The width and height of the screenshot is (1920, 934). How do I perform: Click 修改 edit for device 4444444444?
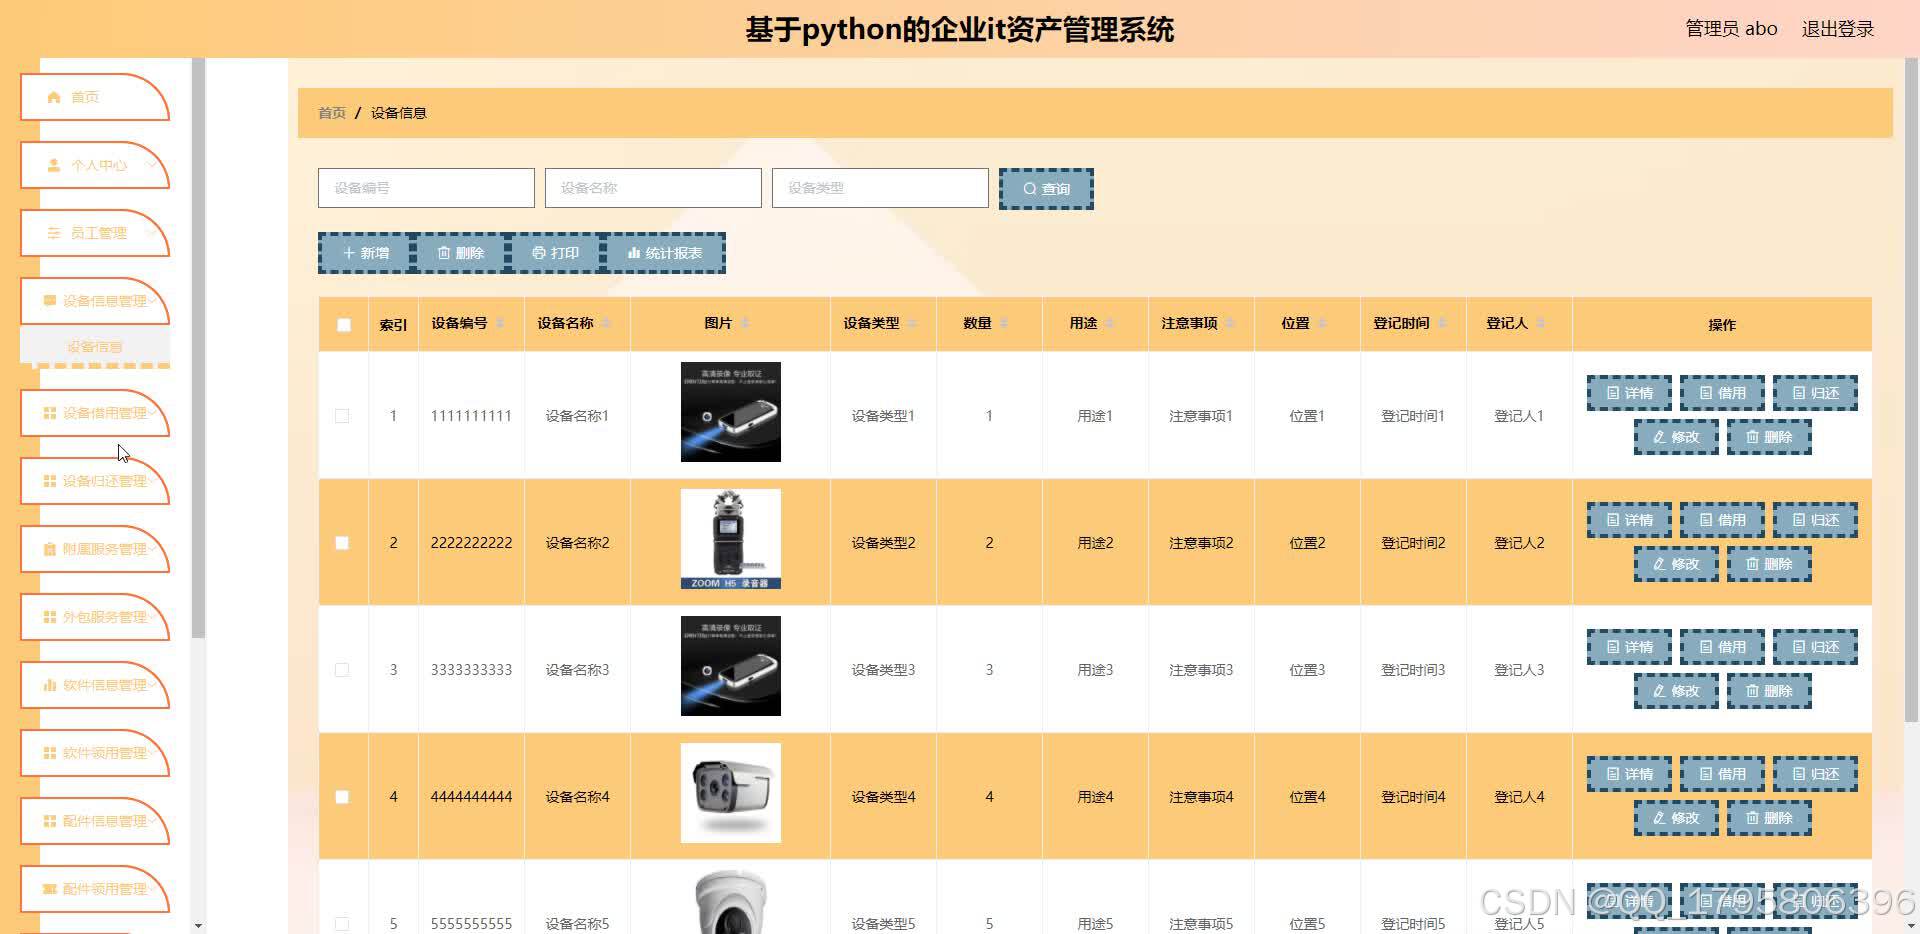point(1676,818)
